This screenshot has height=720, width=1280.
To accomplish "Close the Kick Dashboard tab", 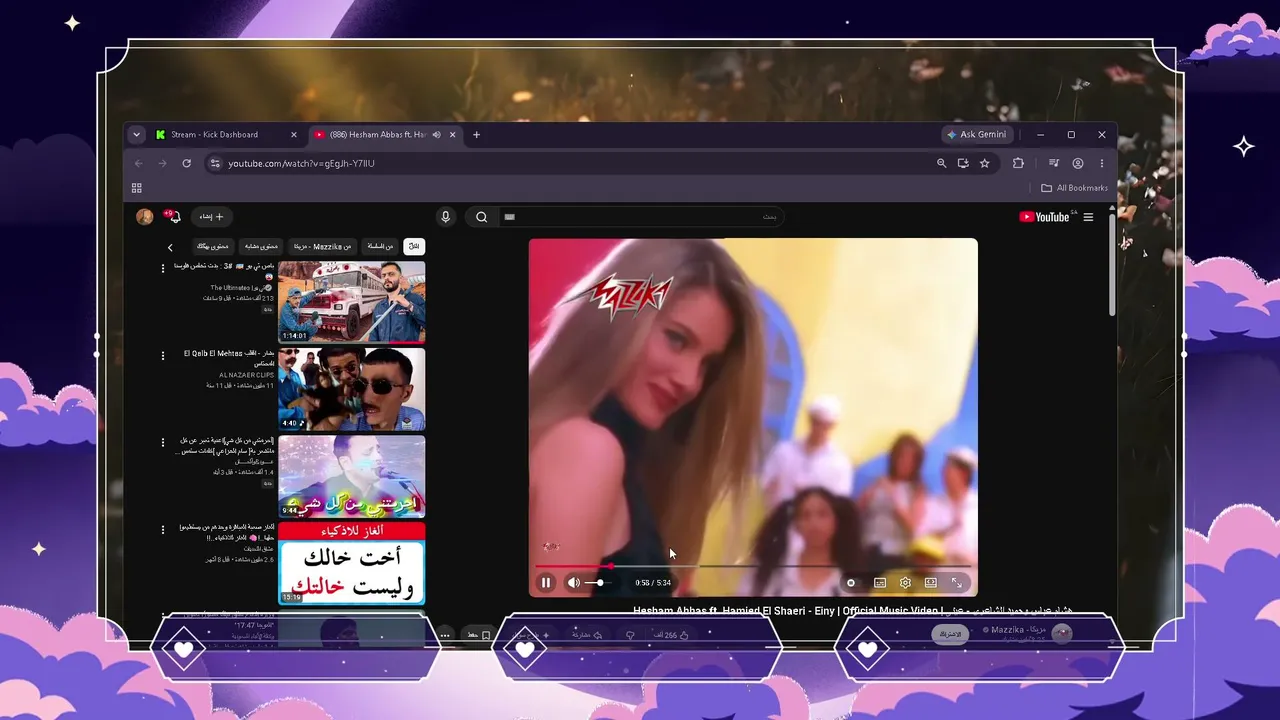I will (294, 135).
